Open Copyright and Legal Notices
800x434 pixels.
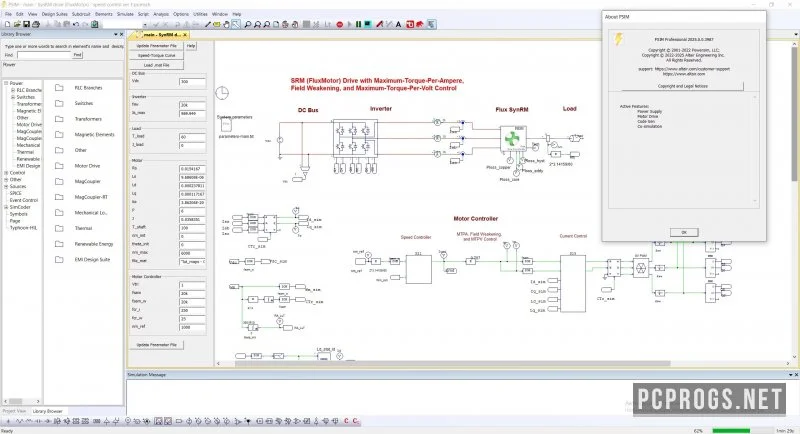[x=682, y=86]
